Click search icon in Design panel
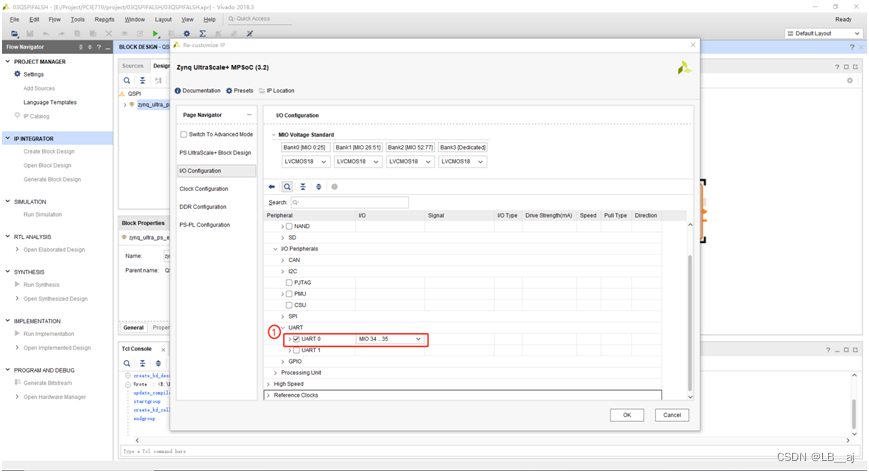 (127, 80)
